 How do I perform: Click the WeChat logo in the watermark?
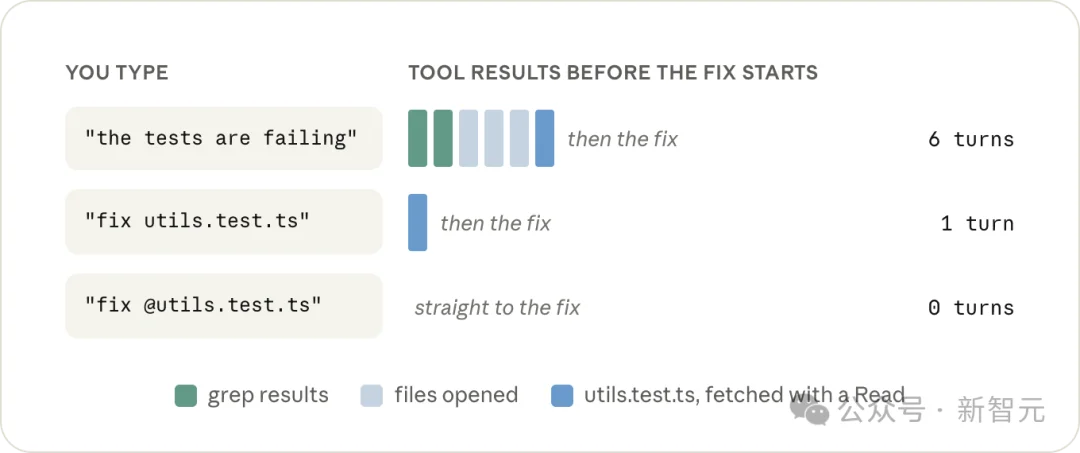point(810,410)
